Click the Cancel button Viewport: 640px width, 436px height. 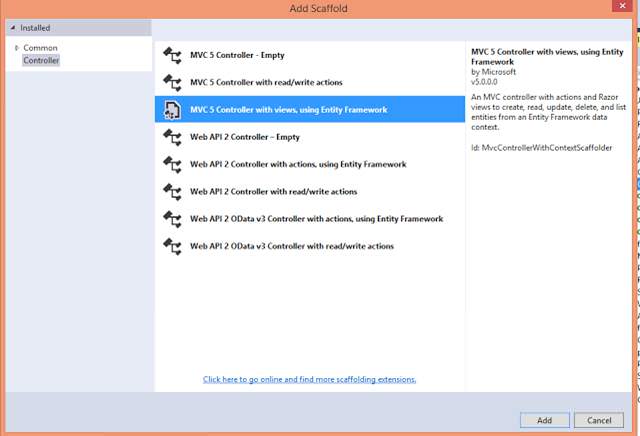pos(599,420)
